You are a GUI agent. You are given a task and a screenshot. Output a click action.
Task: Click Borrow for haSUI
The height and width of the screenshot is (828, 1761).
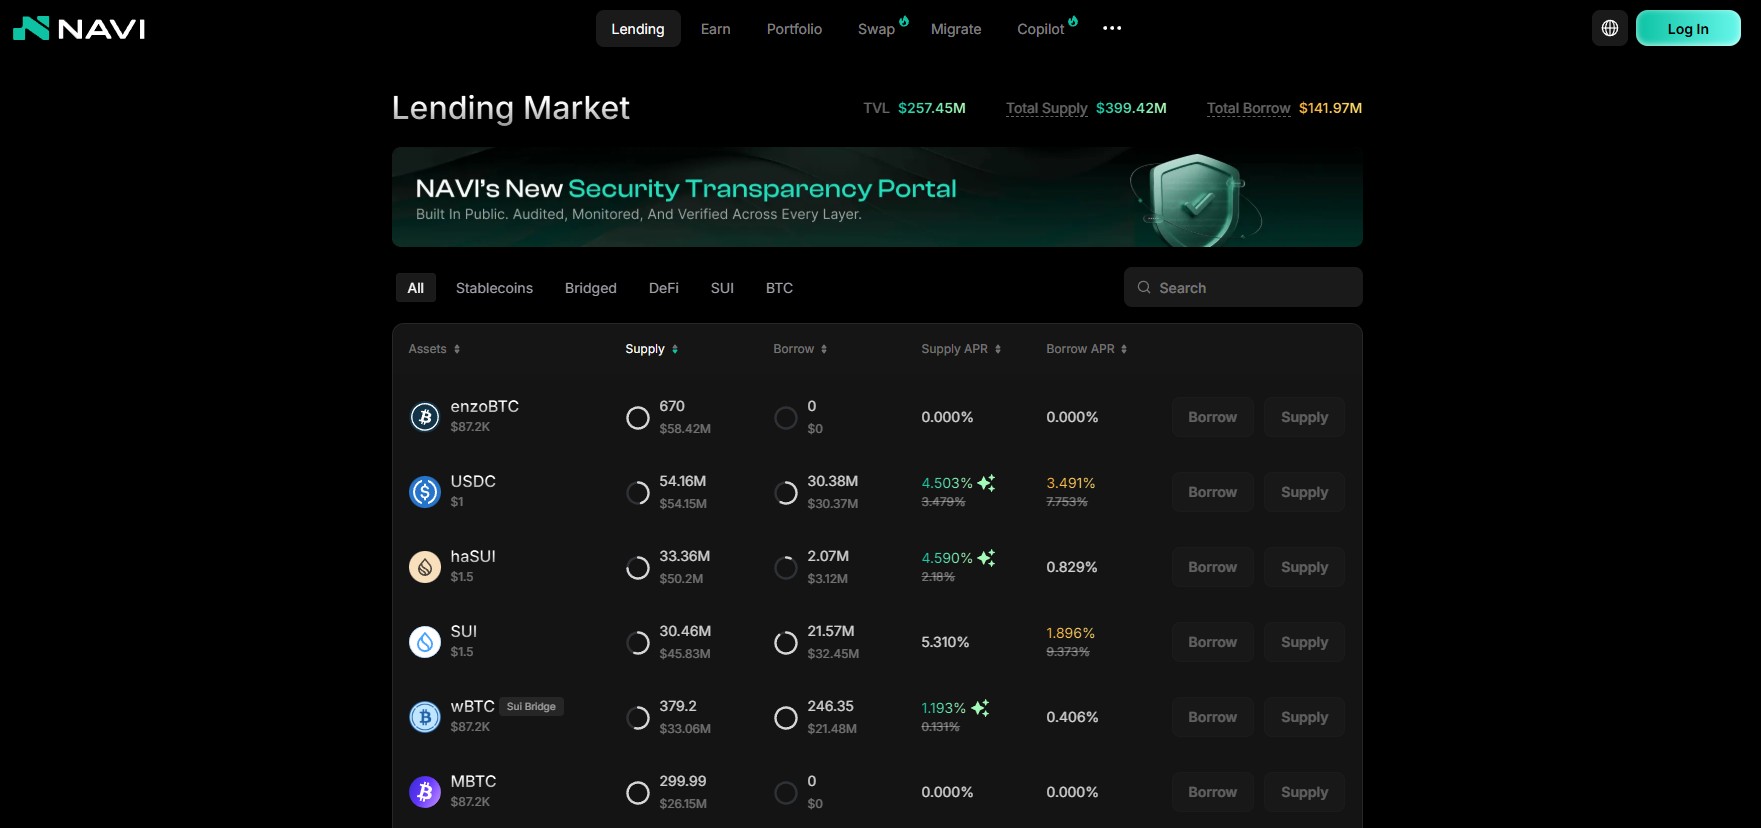click(1213, 567)
